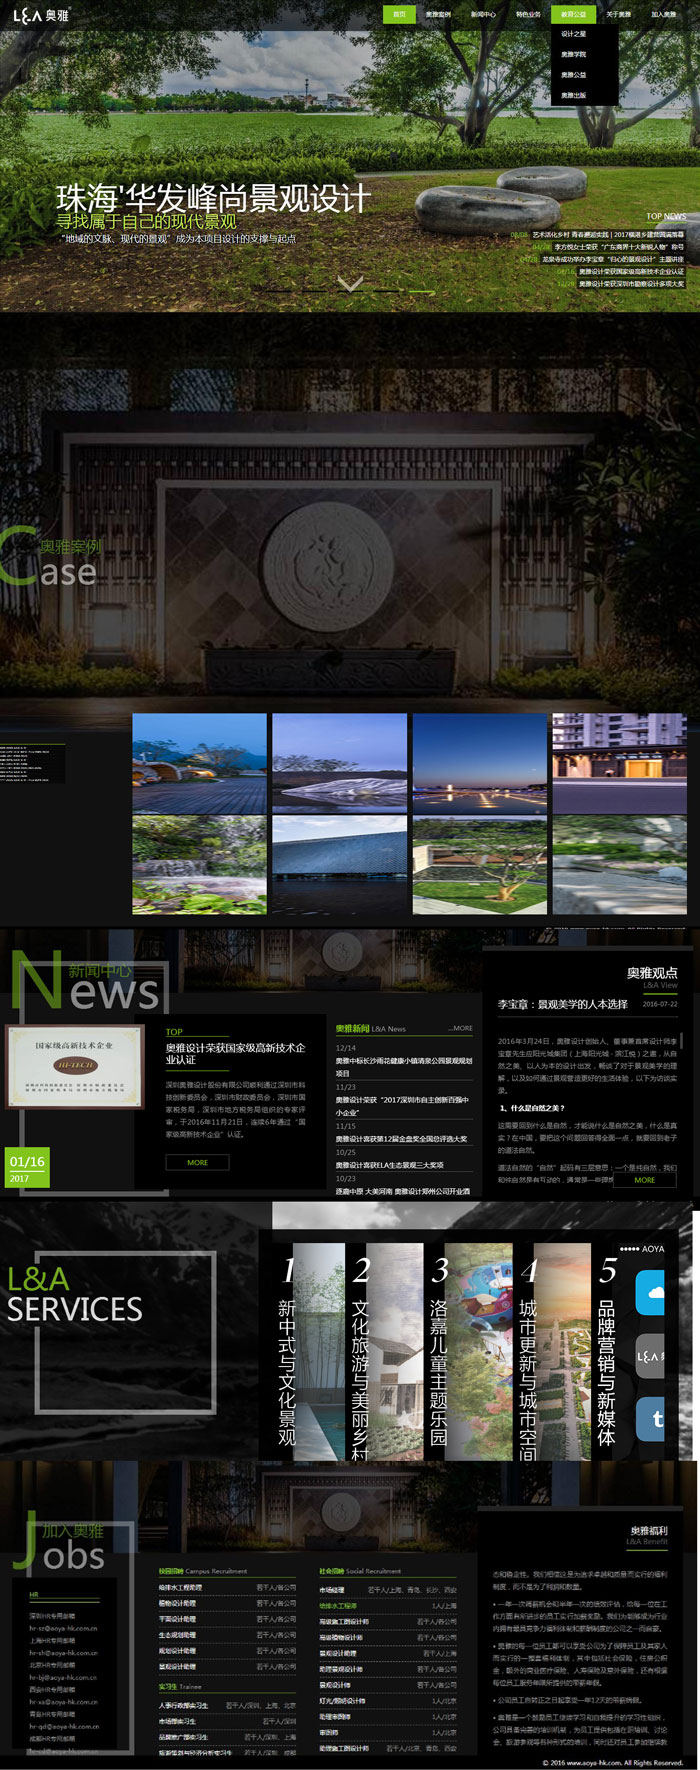The image size is (700, 1770).
Task: Open the 洛嘉儿童主题乐园 service panel
Action: tap(450, 1350)
